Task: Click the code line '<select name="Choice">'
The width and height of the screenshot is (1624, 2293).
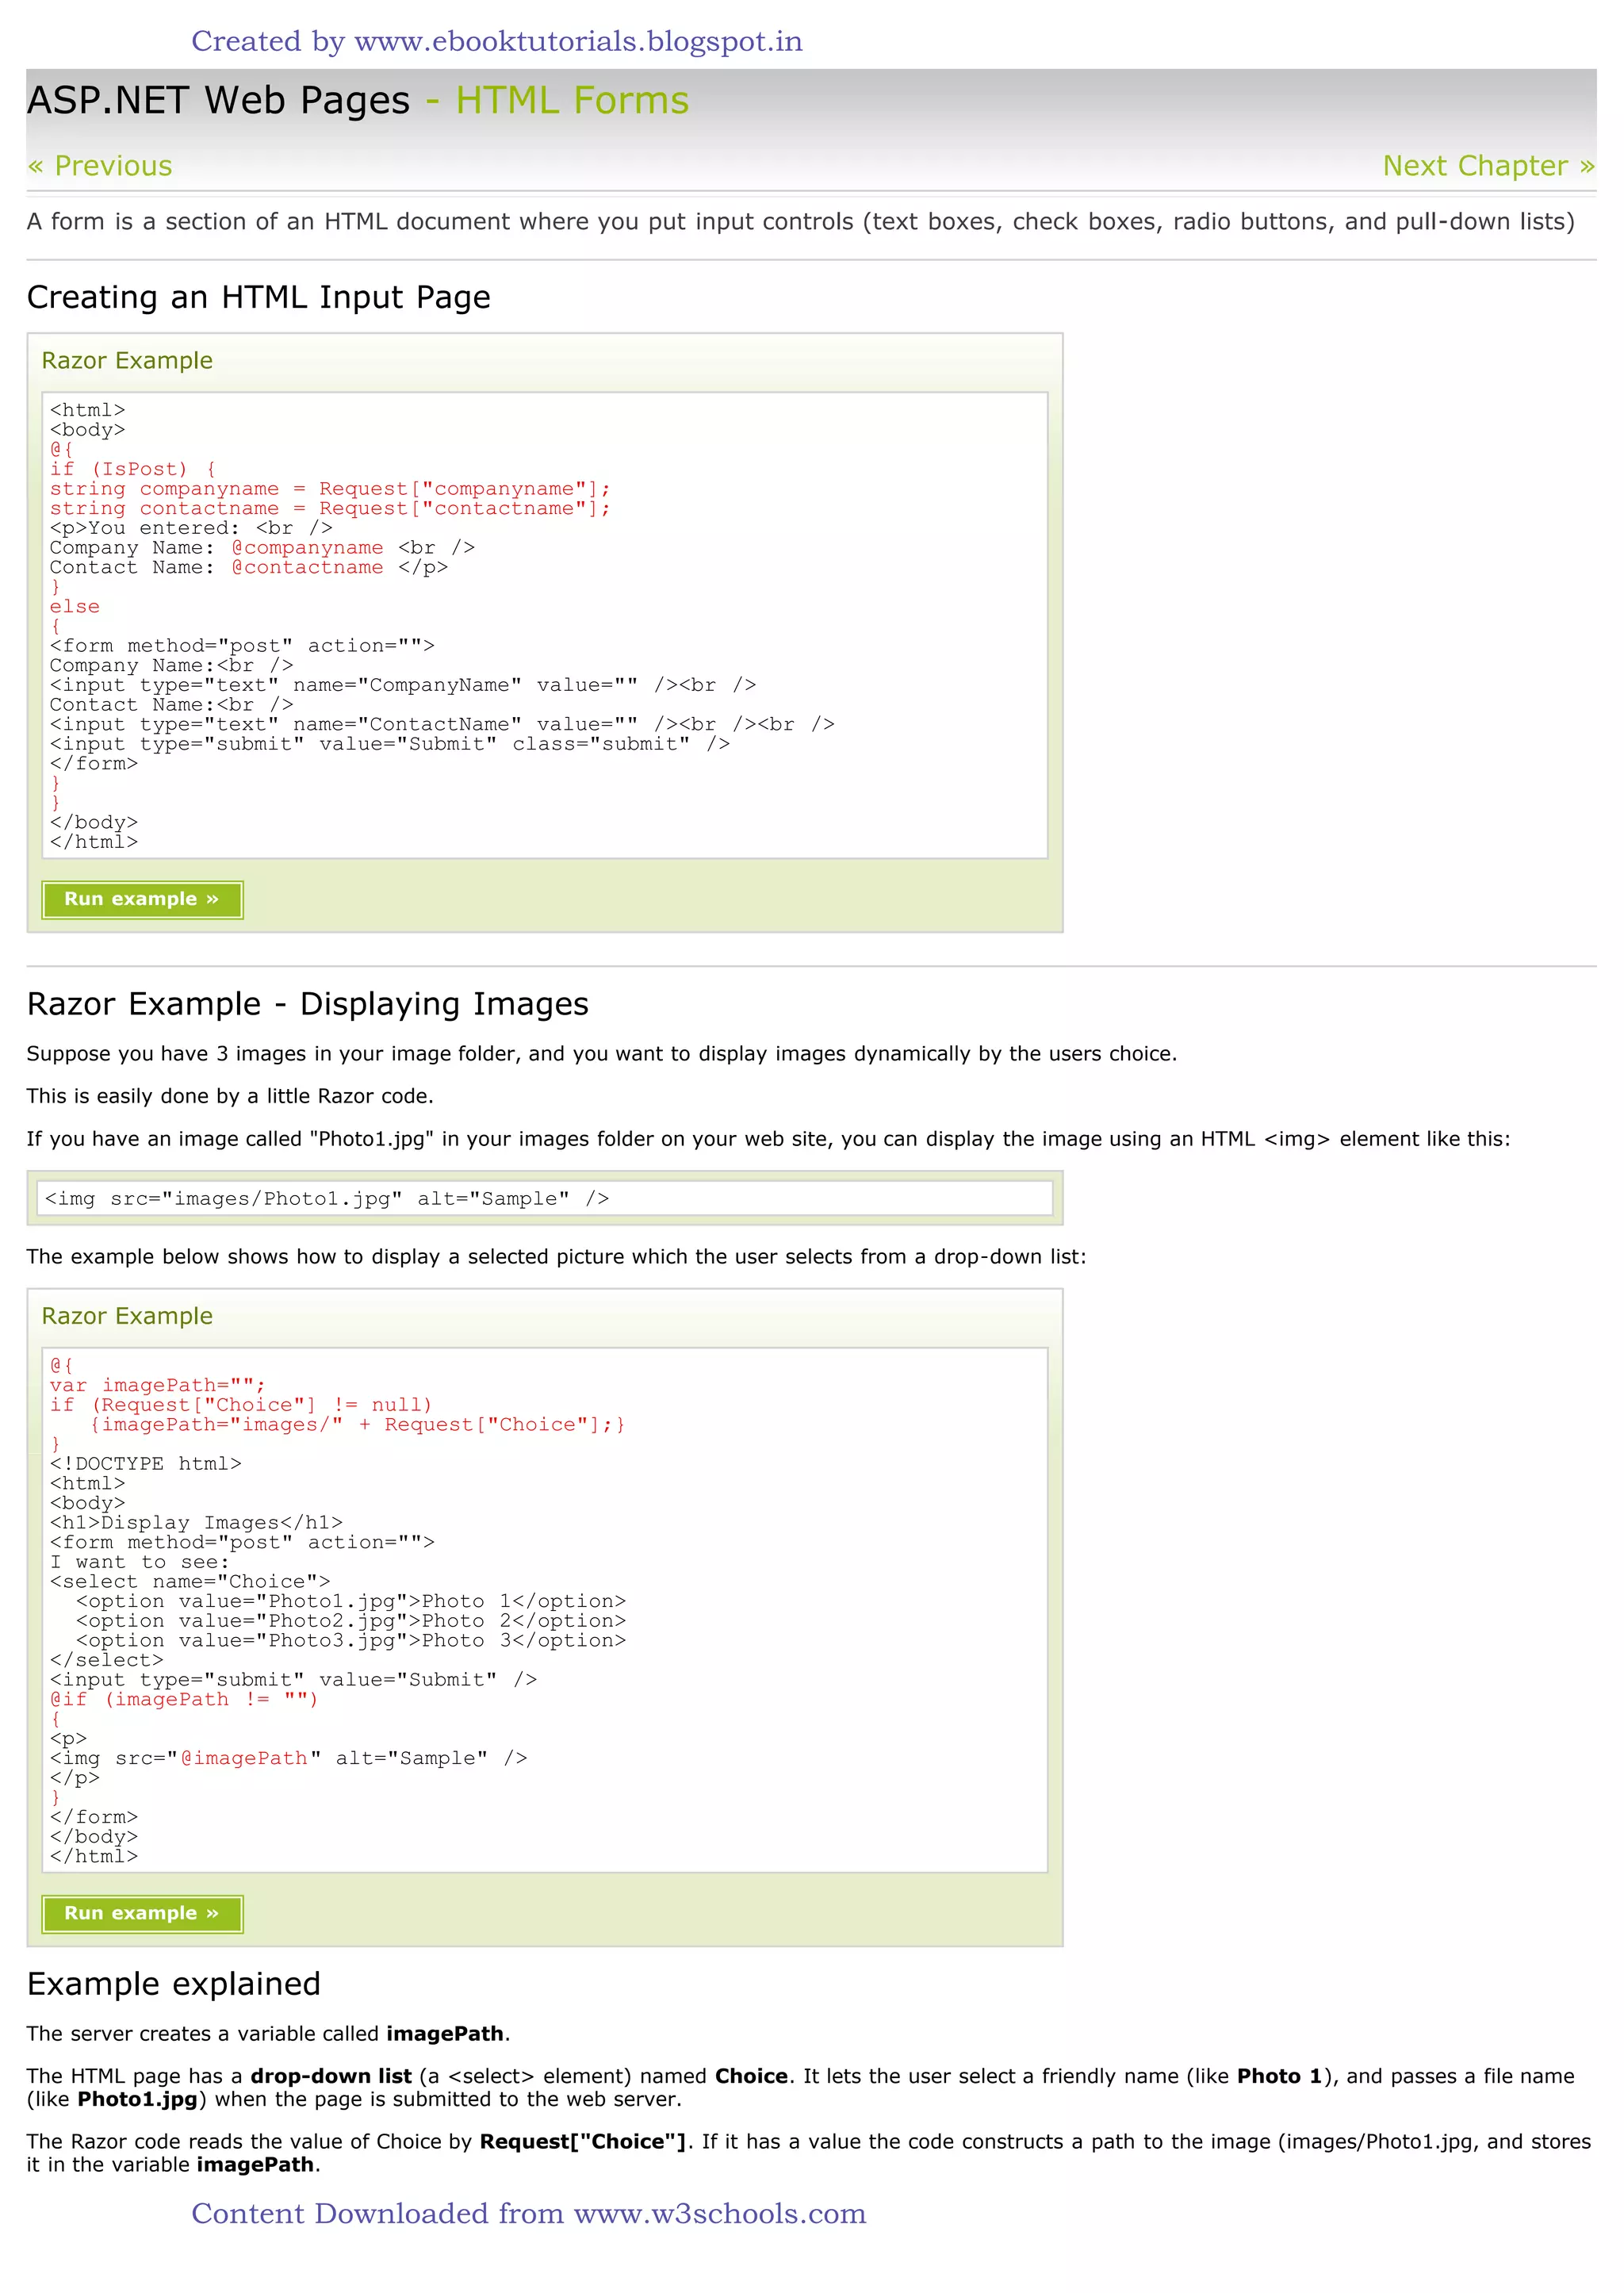Action: coord(190,1582)
